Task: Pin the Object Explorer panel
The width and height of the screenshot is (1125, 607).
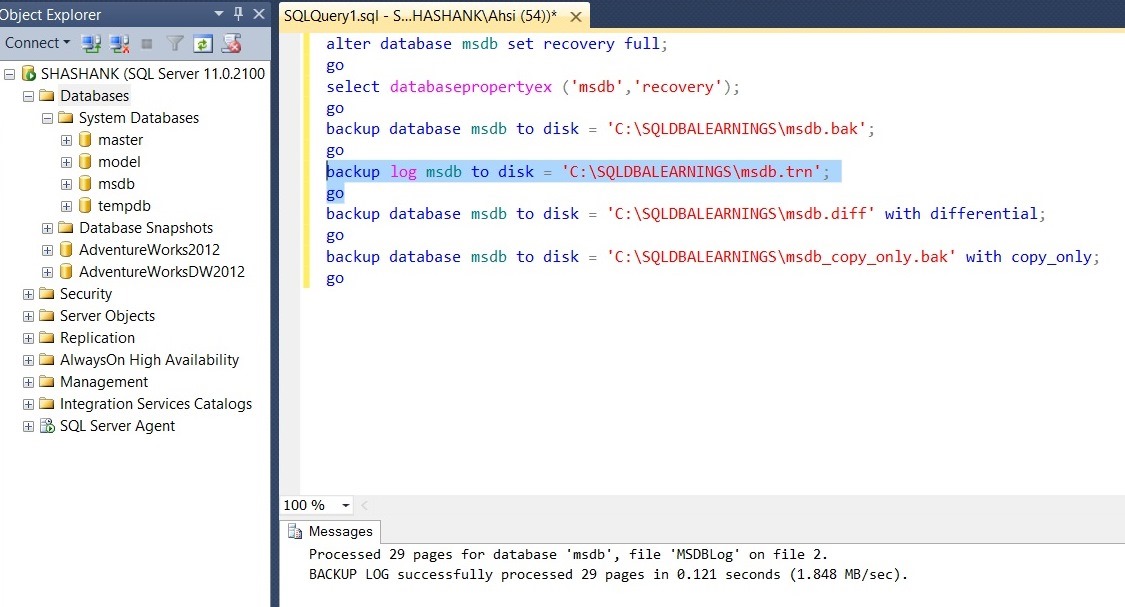Action: tap(239, 14)
